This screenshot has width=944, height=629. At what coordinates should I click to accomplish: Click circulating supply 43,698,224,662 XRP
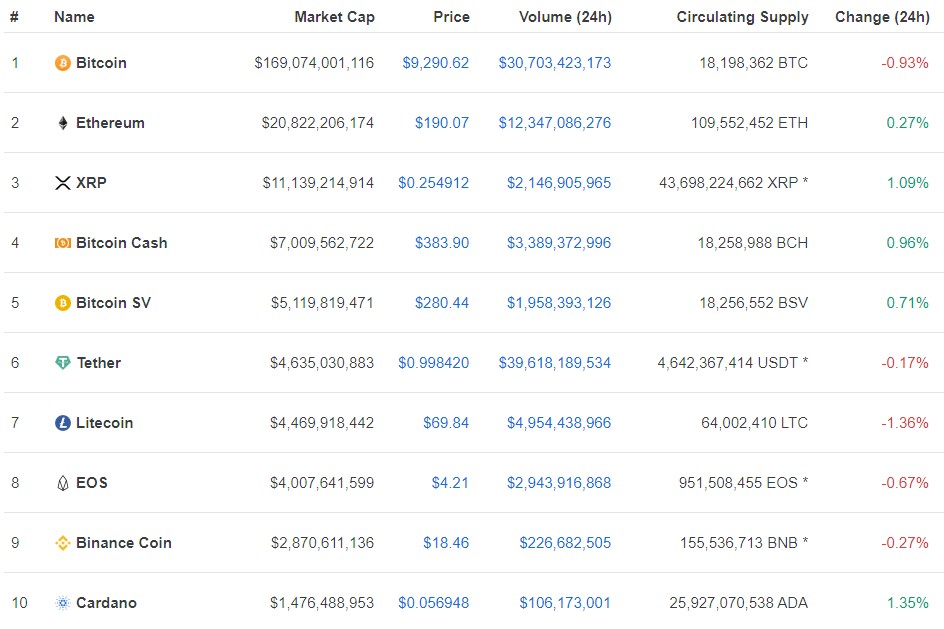[728, 183]
